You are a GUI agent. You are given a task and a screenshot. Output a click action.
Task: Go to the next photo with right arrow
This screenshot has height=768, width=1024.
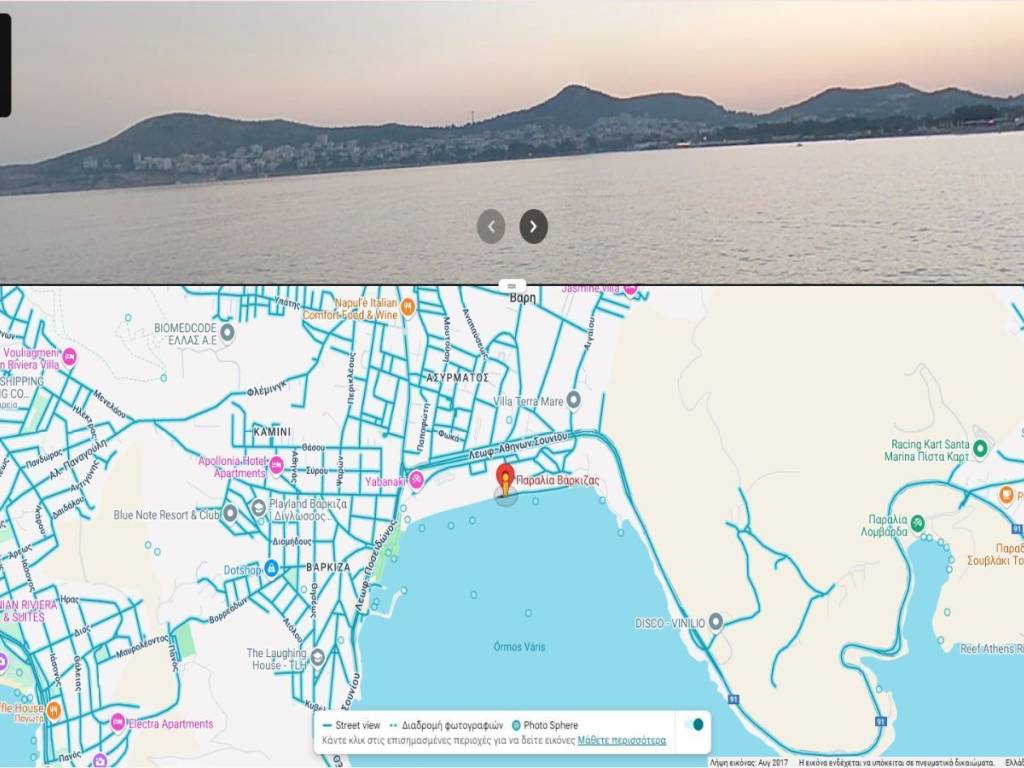(x=533, y=226)
